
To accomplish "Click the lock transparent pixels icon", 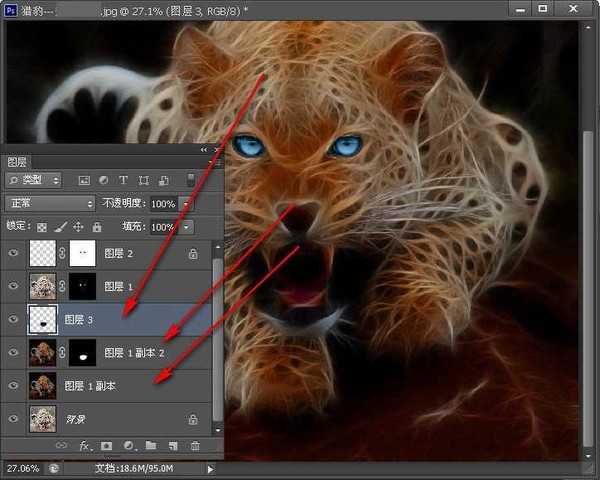I will pyautogui.click(x=42, y=227).
